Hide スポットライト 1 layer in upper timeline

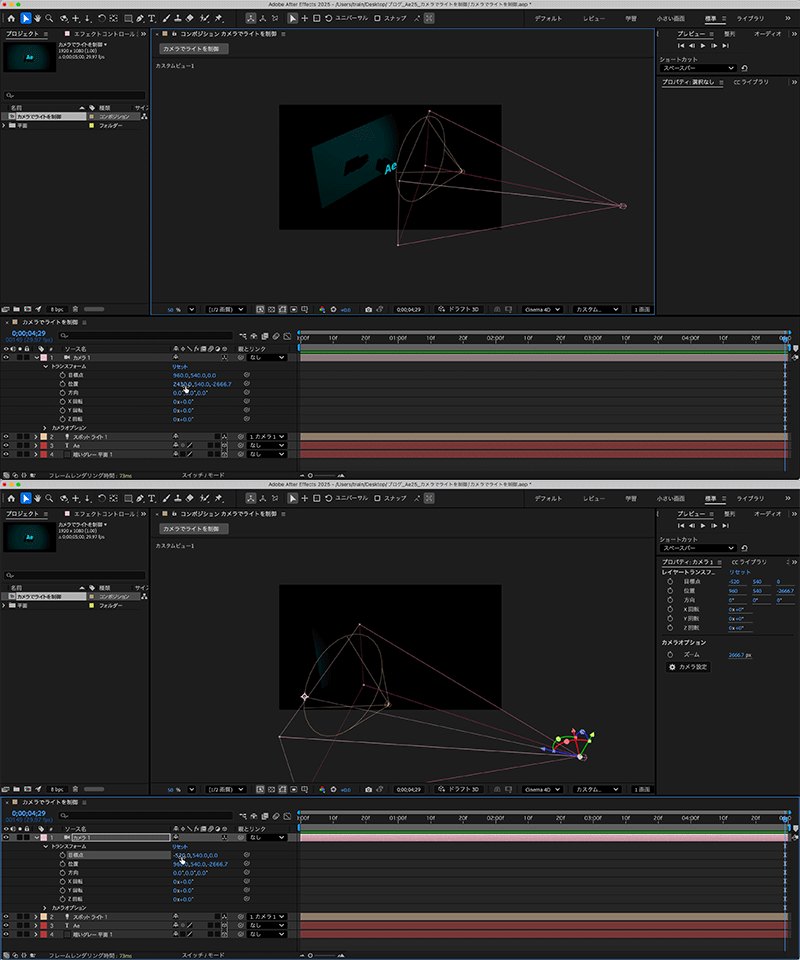pos(6,437)
